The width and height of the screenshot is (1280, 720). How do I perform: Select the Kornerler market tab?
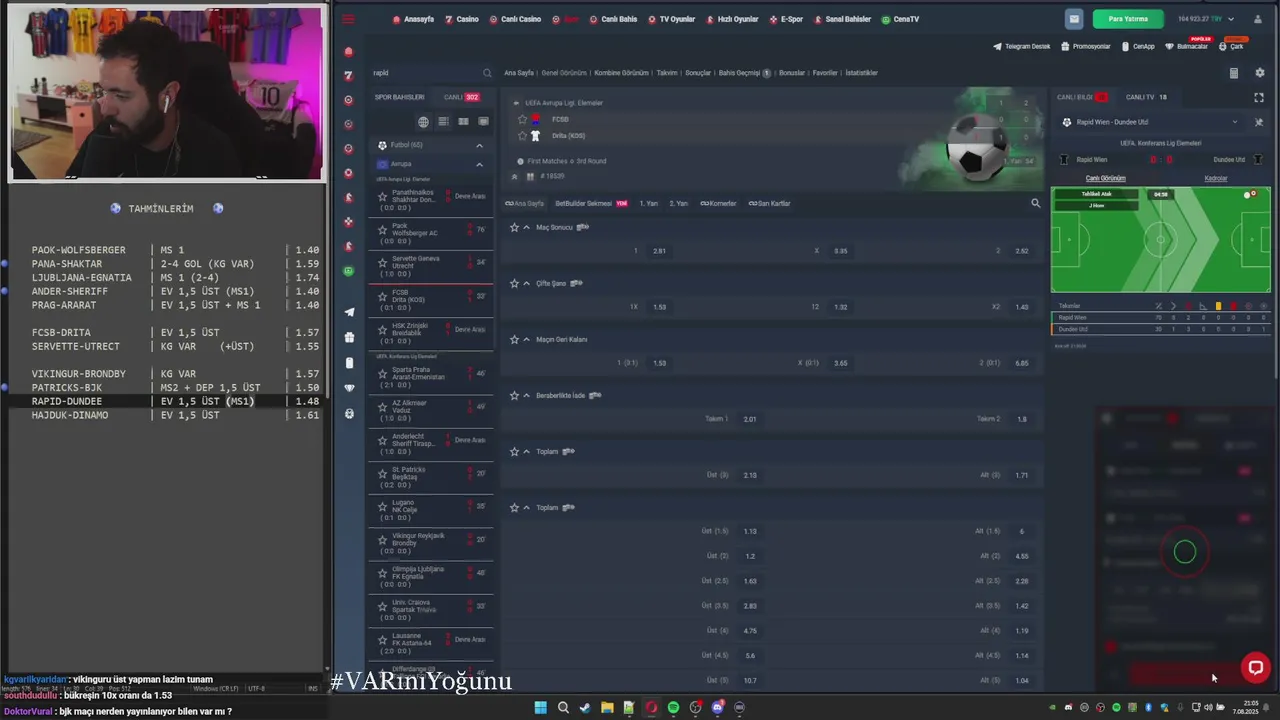(x=718, y=203)
